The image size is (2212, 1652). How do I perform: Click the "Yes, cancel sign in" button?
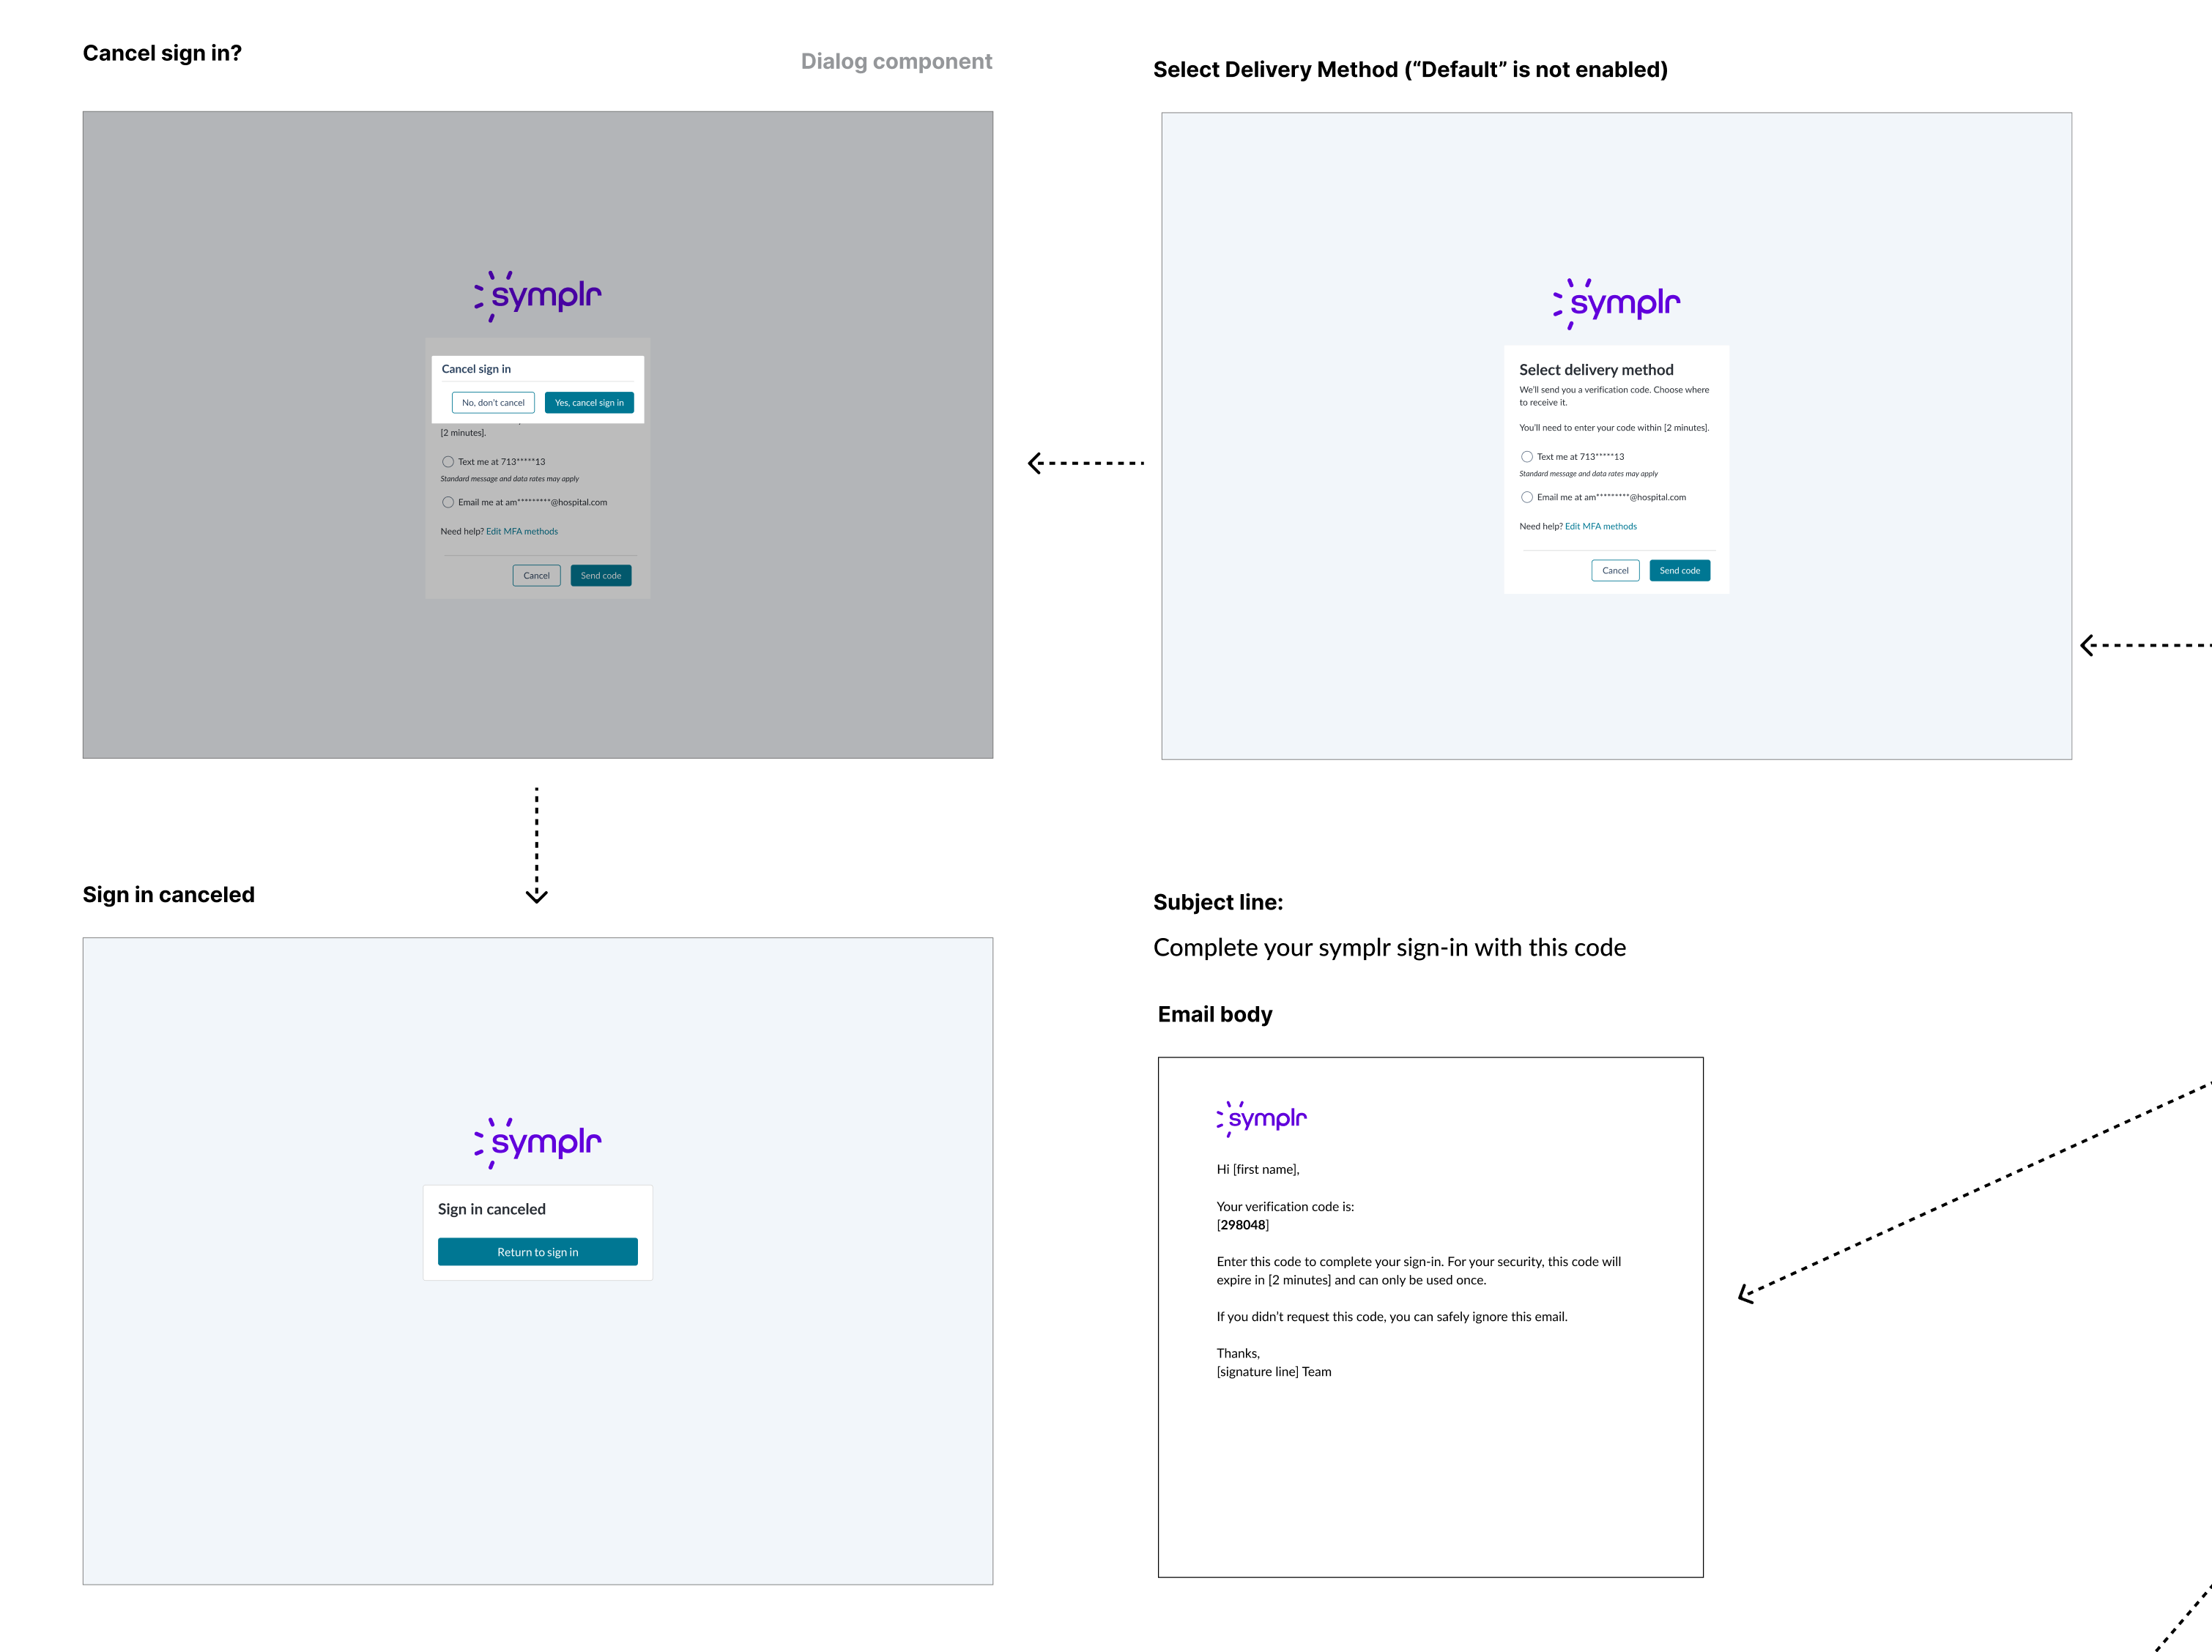click(x=589, y=402)
